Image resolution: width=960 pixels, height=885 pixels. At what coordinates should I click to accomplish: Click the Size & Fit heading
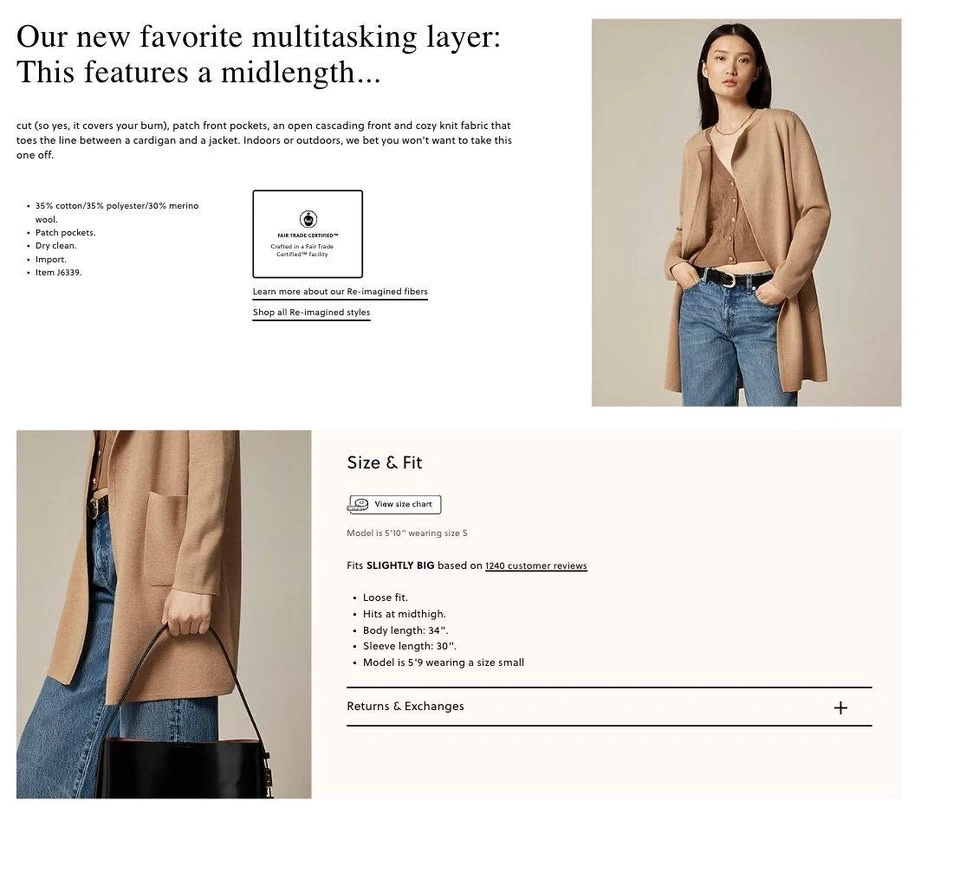[384, 463]
